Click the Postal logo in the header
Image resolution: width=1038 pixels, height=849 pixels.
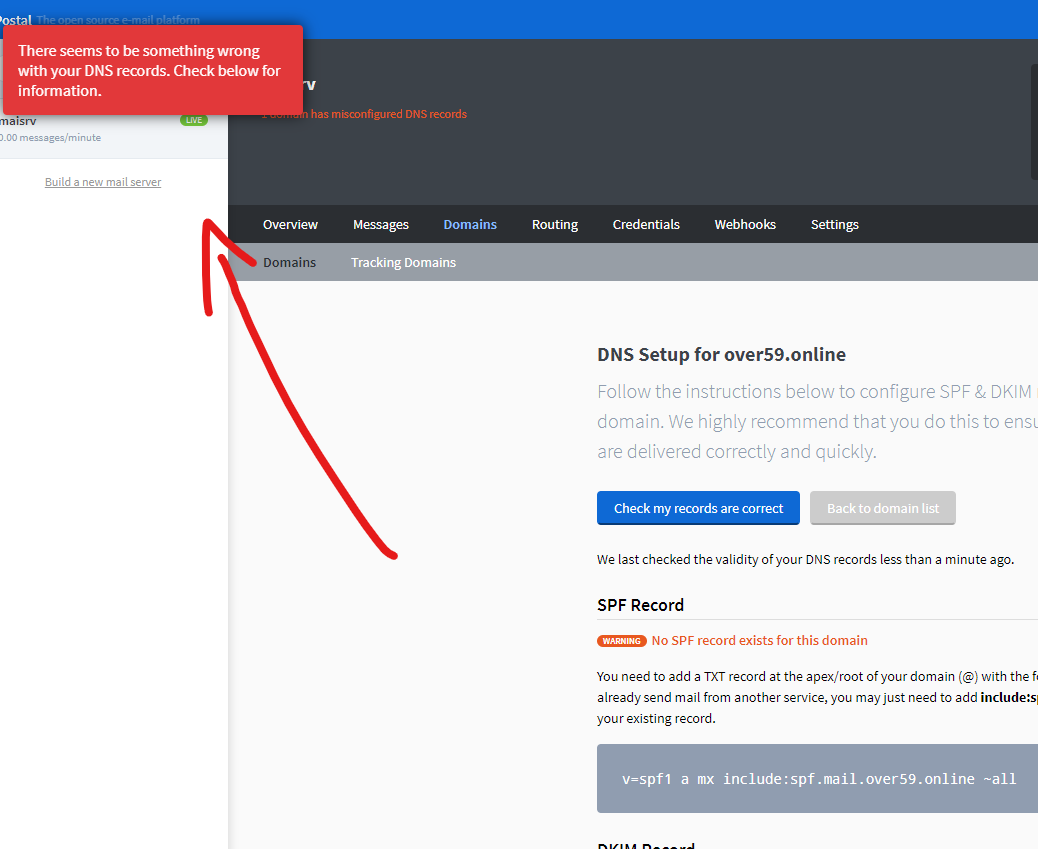[15, 19]
